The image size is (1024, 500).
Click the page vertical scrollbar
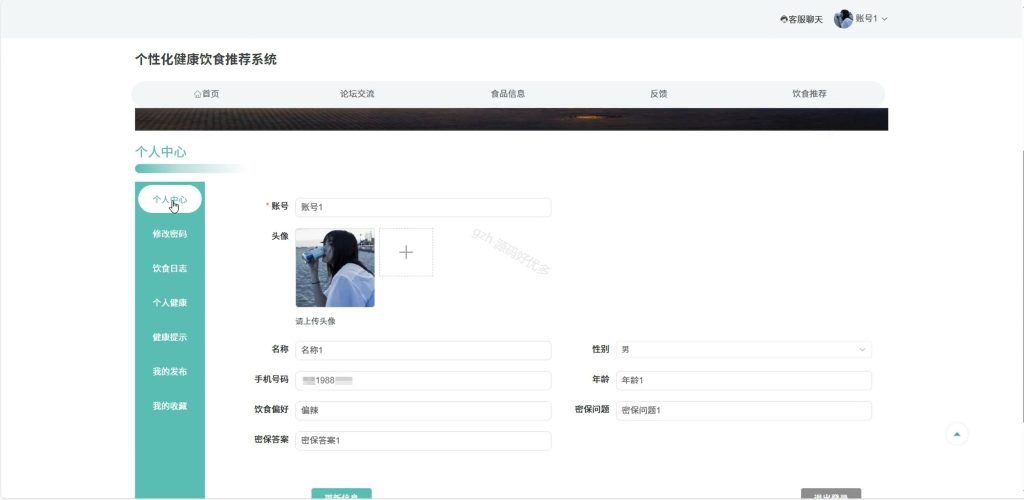[x=1021, y=285]
